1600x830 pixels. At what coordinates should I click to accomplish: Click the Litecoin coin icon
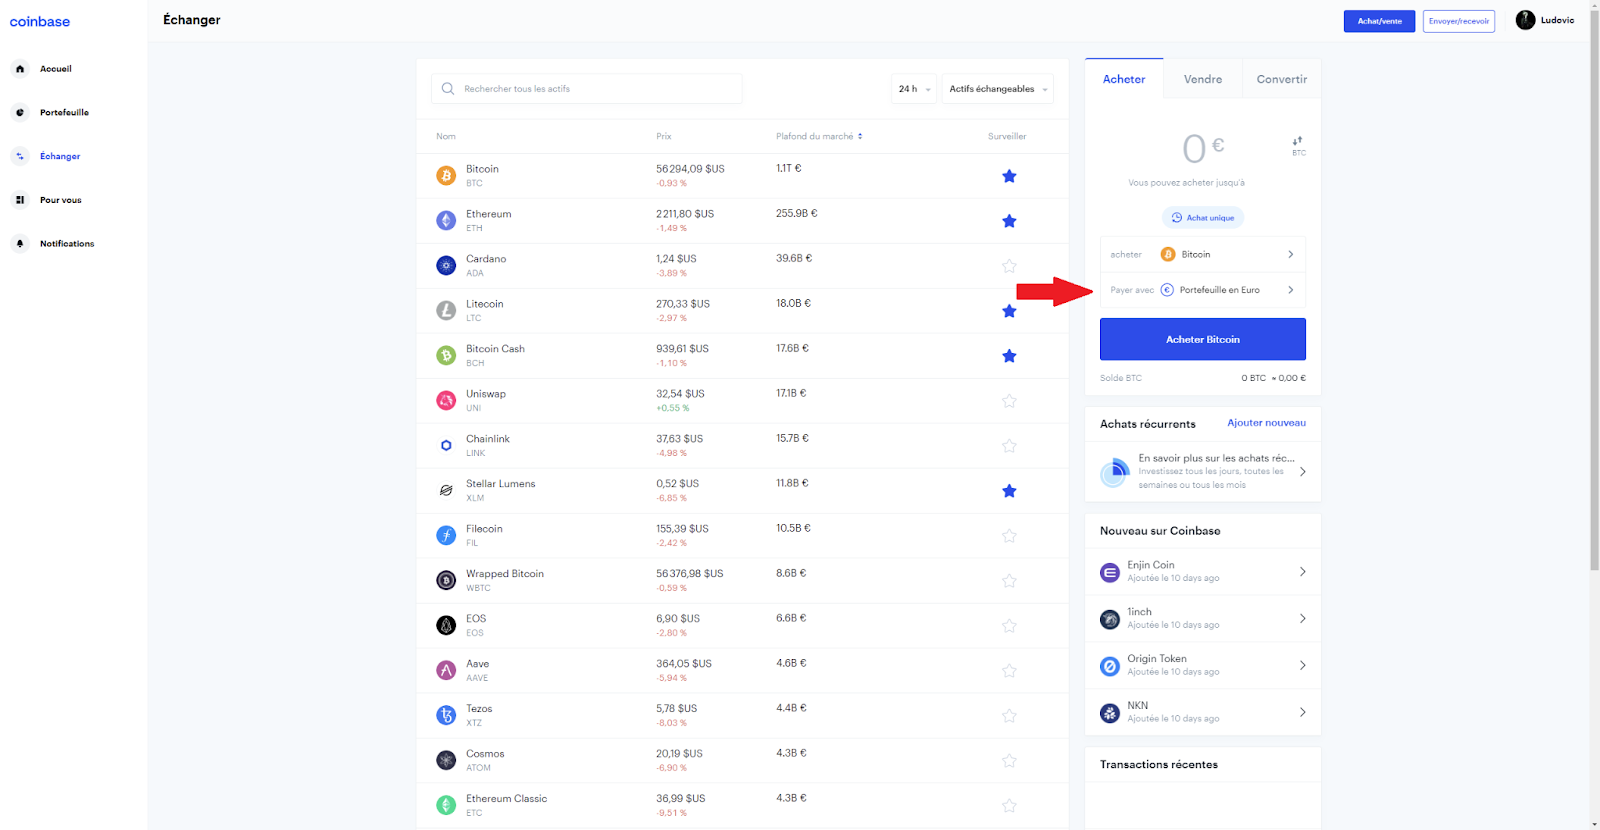[446, 311]
